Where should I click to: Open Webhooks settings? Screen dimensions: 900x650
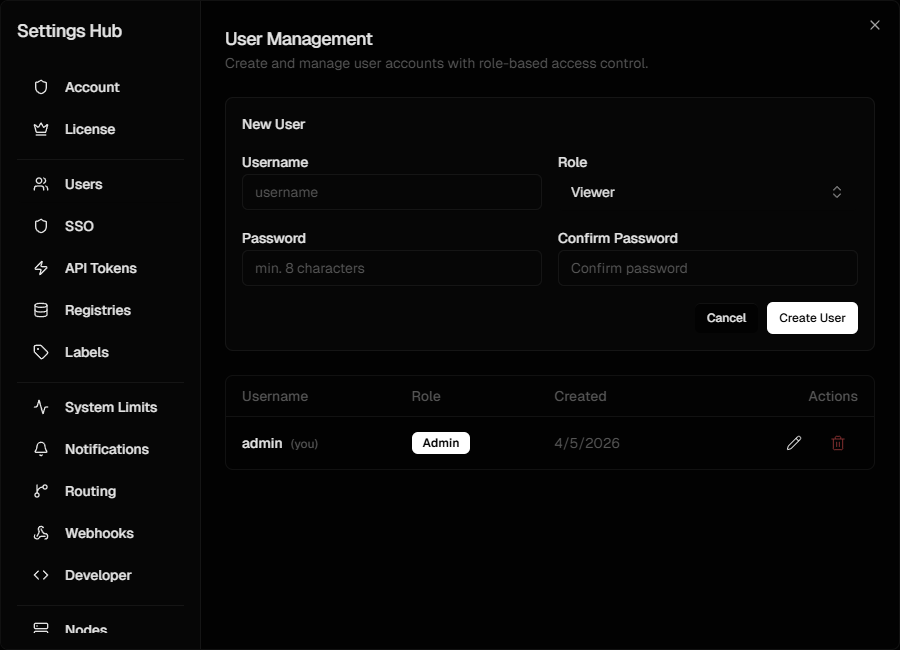[100, 533]
